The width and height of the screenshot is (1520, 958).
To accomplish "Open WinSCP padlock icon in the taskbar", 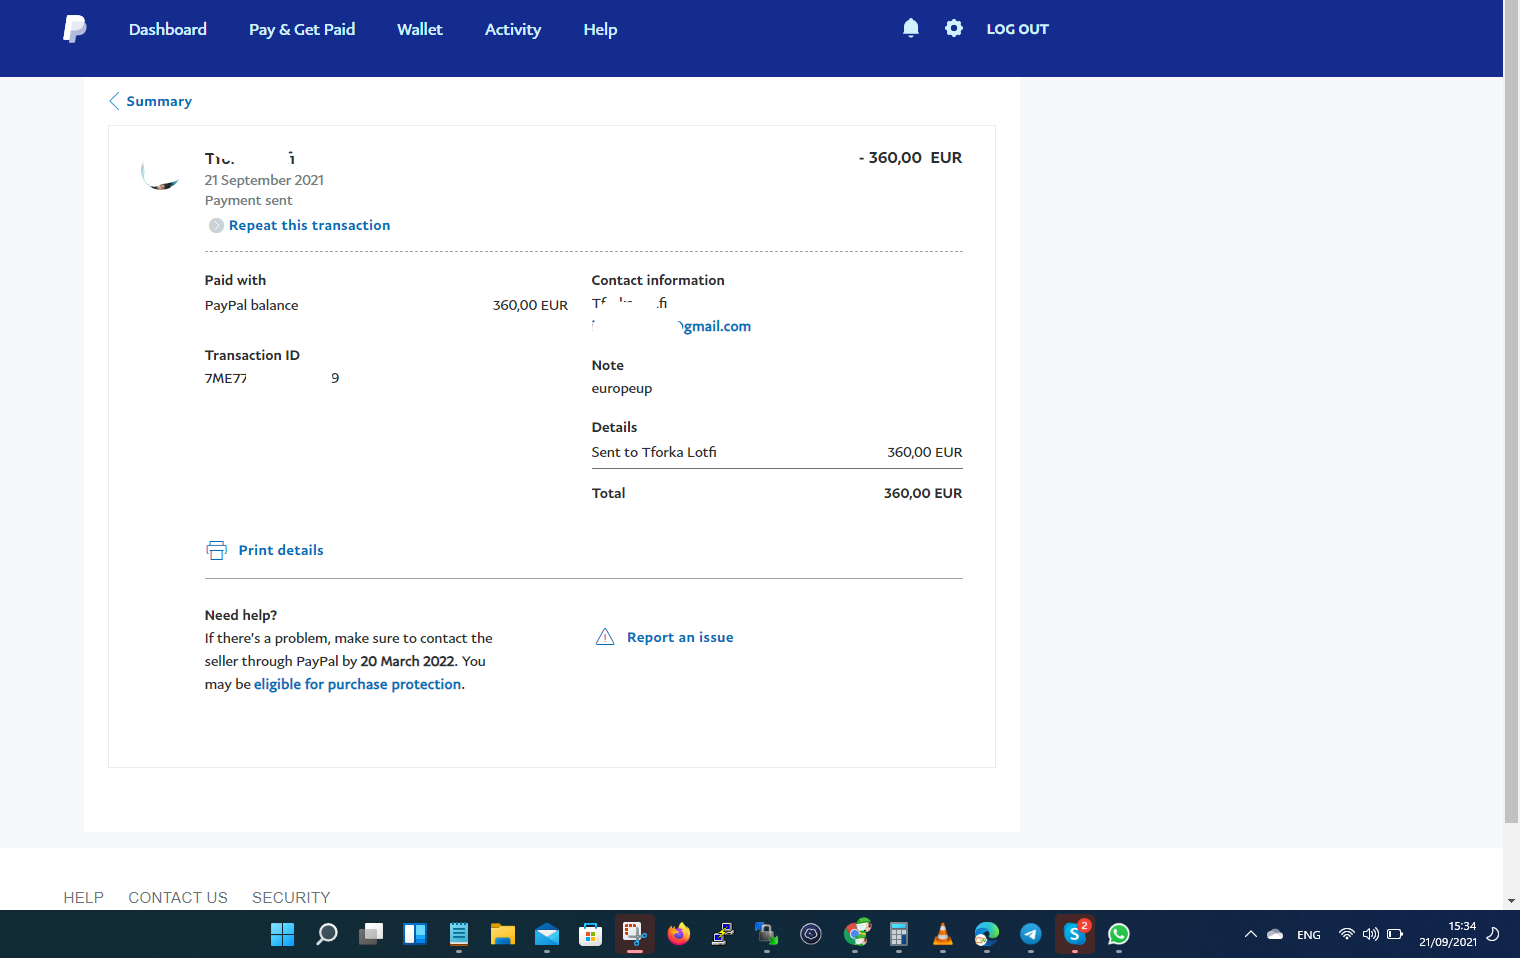I will click(767, 934).
